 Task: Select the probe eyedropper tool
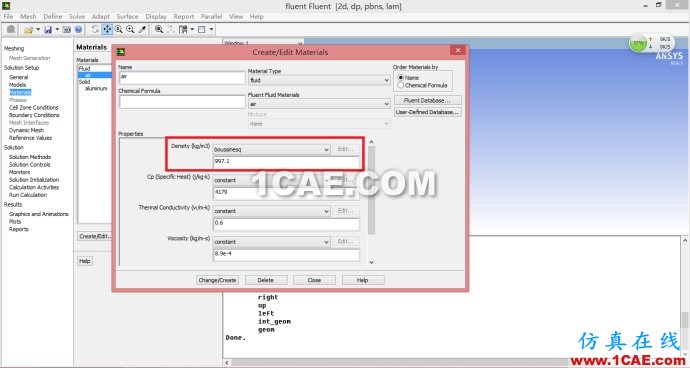tap(142, 29)
